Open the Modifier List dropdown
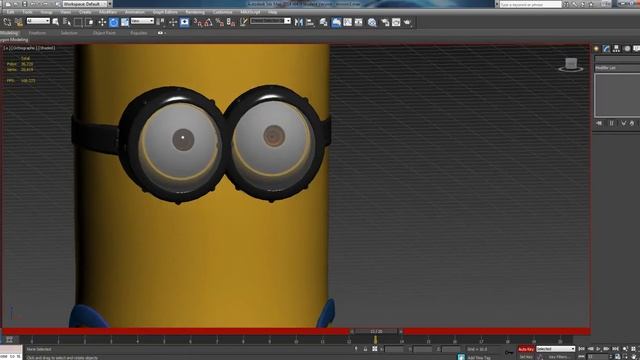This screenshot has width=640, height=360. (x=617, y=68)
